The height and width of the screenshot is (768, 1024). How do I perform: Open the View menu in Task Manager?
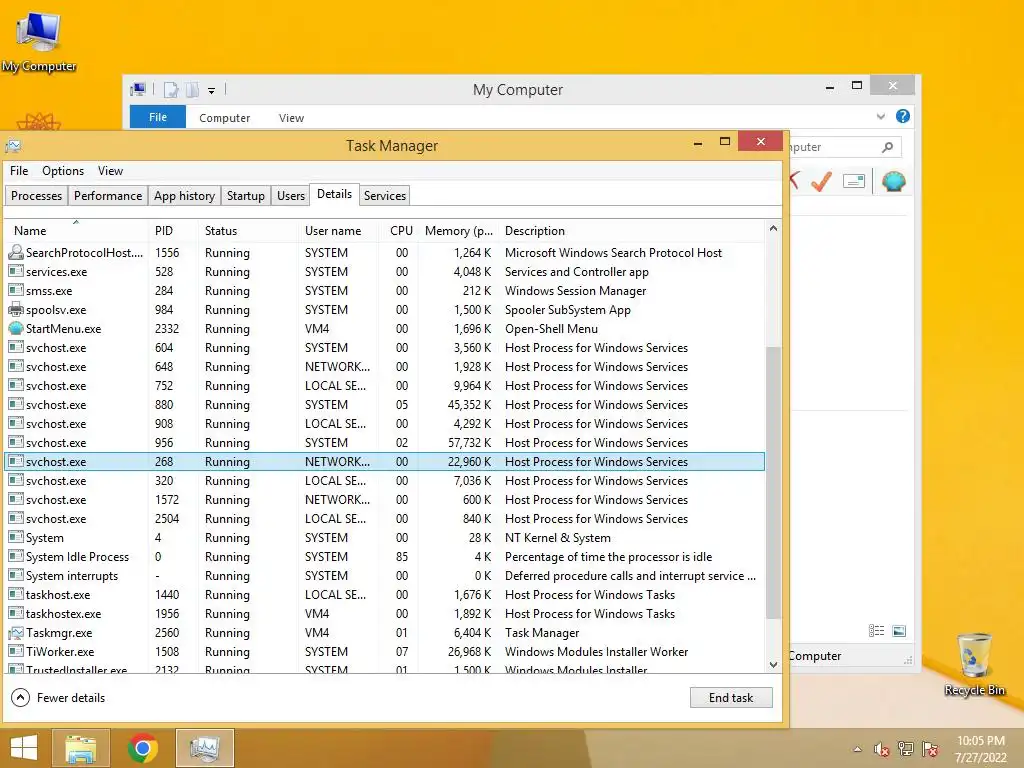click(110, 170)
